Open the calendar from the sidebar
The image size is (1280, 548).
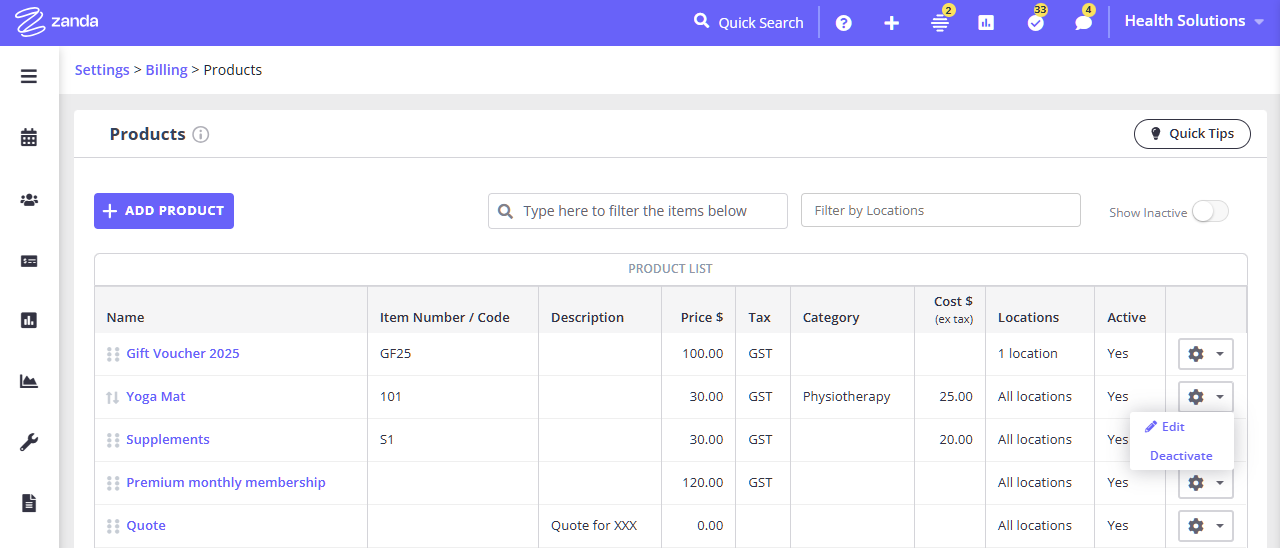pos(29,138)
